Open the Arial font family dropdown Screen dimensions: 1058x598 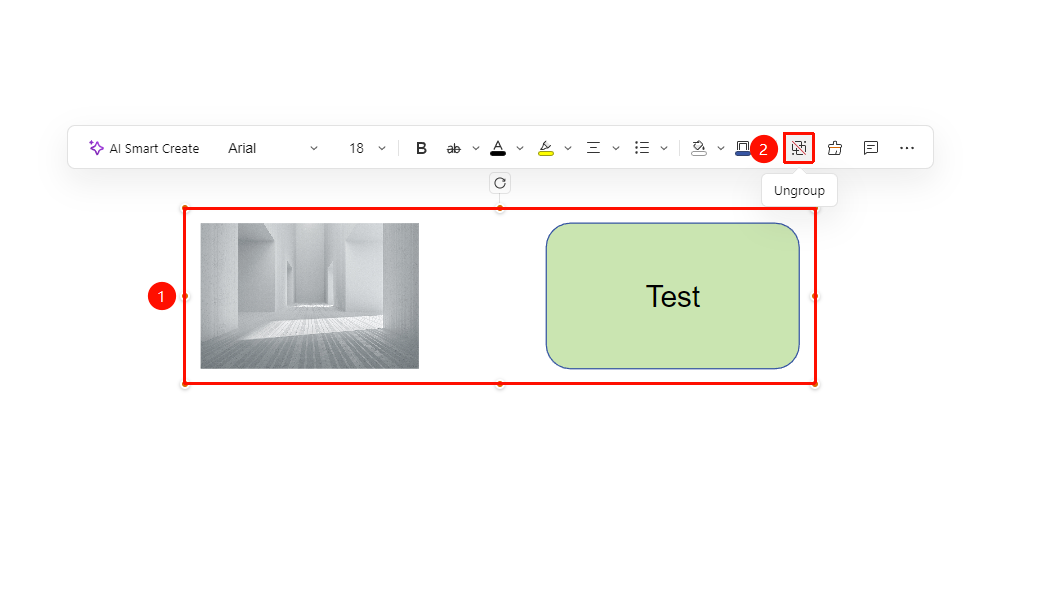coord(273,148)
